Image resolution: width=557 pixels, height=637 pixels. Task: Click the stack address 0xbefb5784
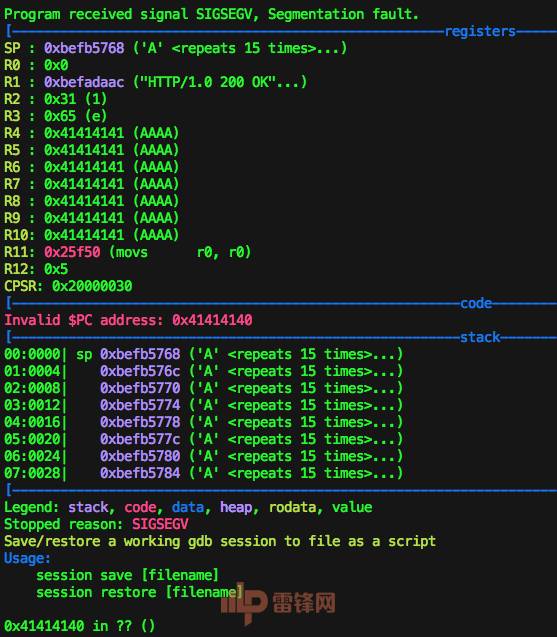[140, 473]
